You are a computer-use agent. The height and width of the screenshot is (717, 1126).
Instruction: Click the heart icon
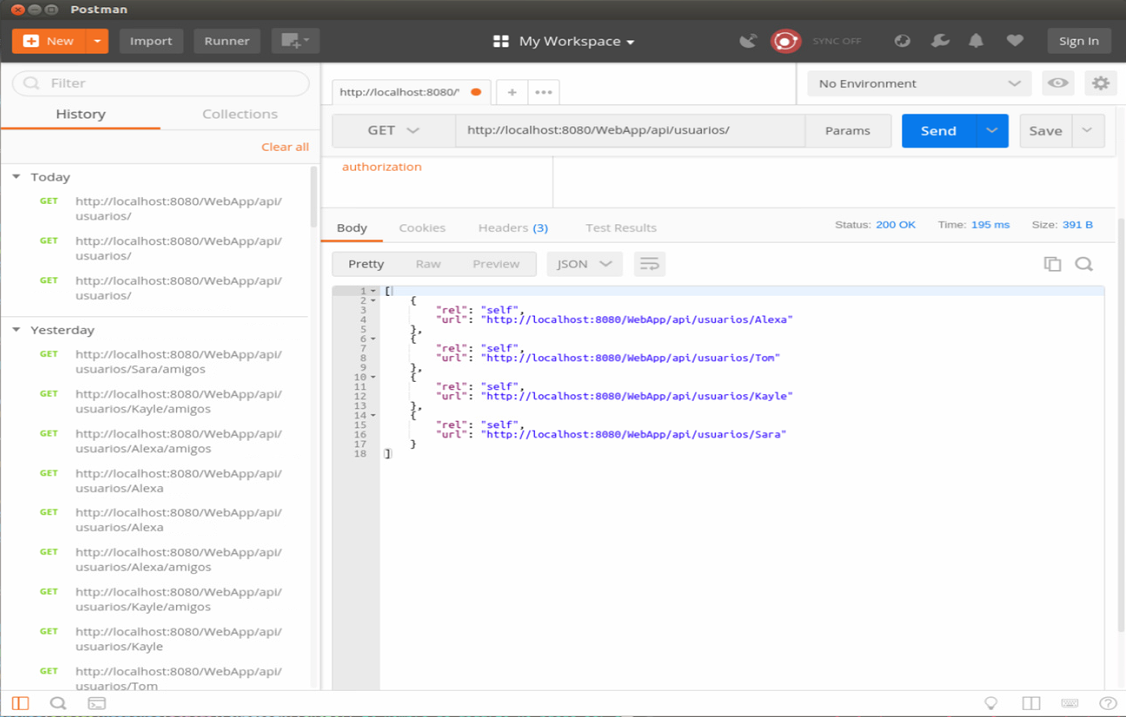click(1015, 41)
